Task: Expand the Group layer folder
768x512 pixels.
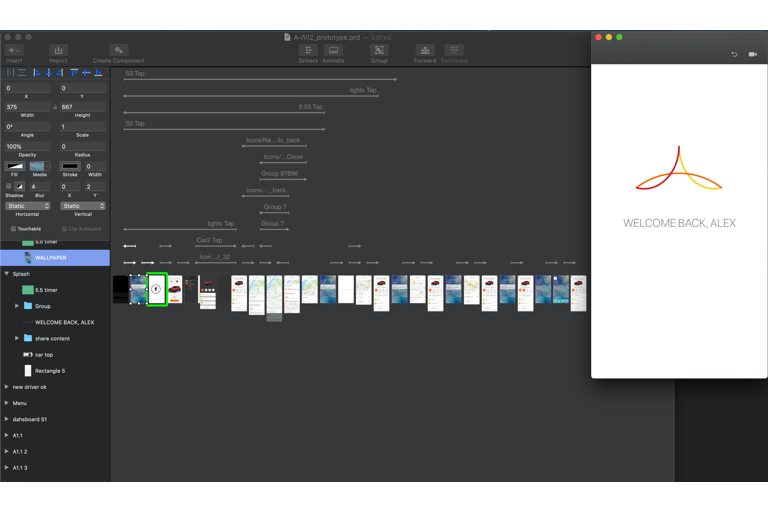Action: point(17,306)
